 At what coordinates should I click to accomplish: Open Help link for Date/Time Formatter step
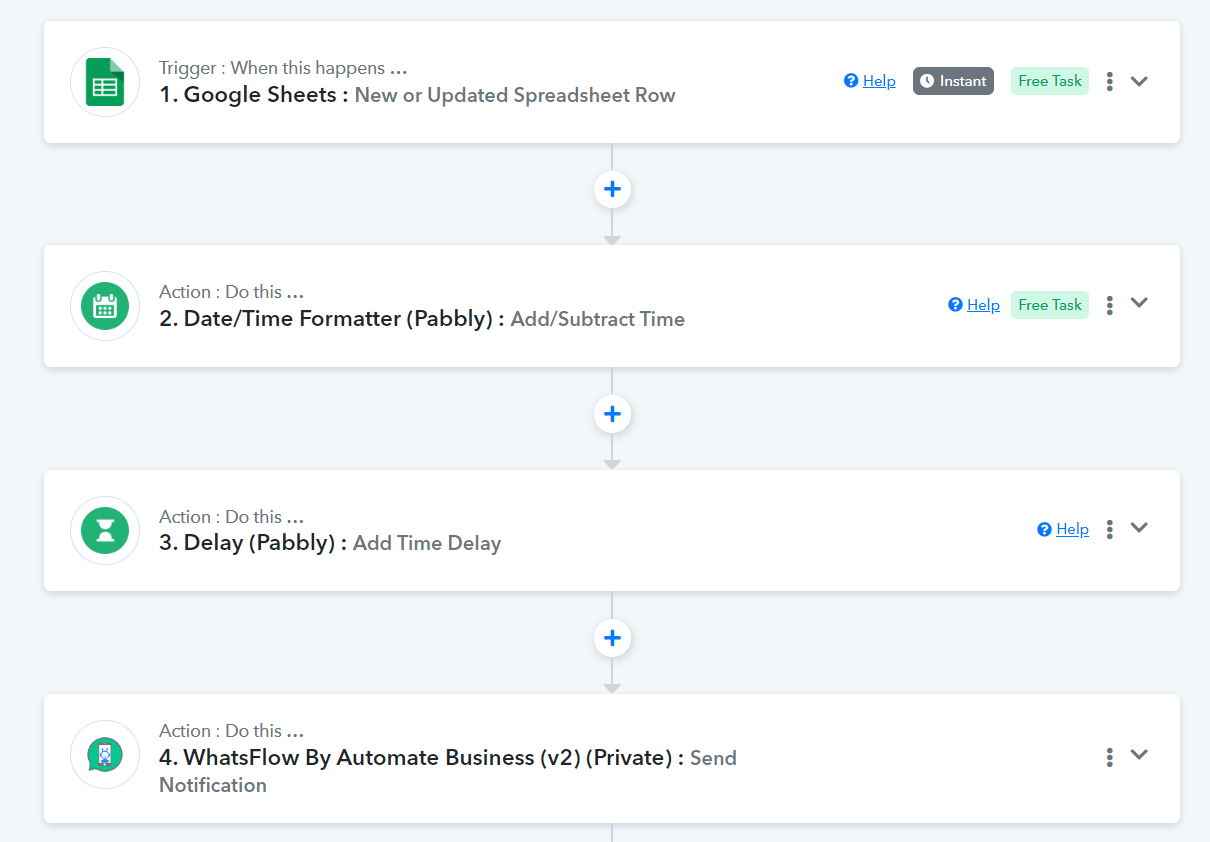click(974, 305)
